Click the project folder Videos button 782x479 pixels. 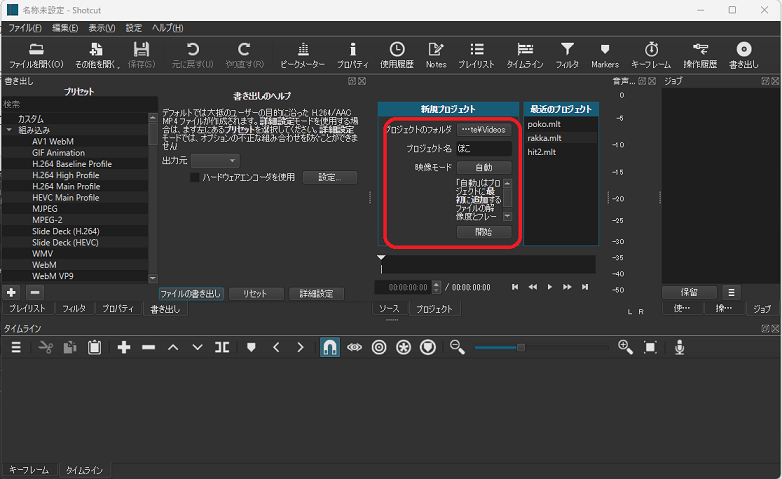click(484, 130)
